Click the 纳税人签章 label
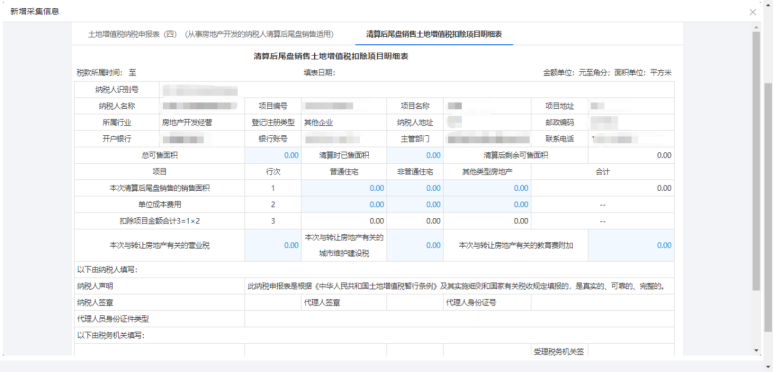 95,303
